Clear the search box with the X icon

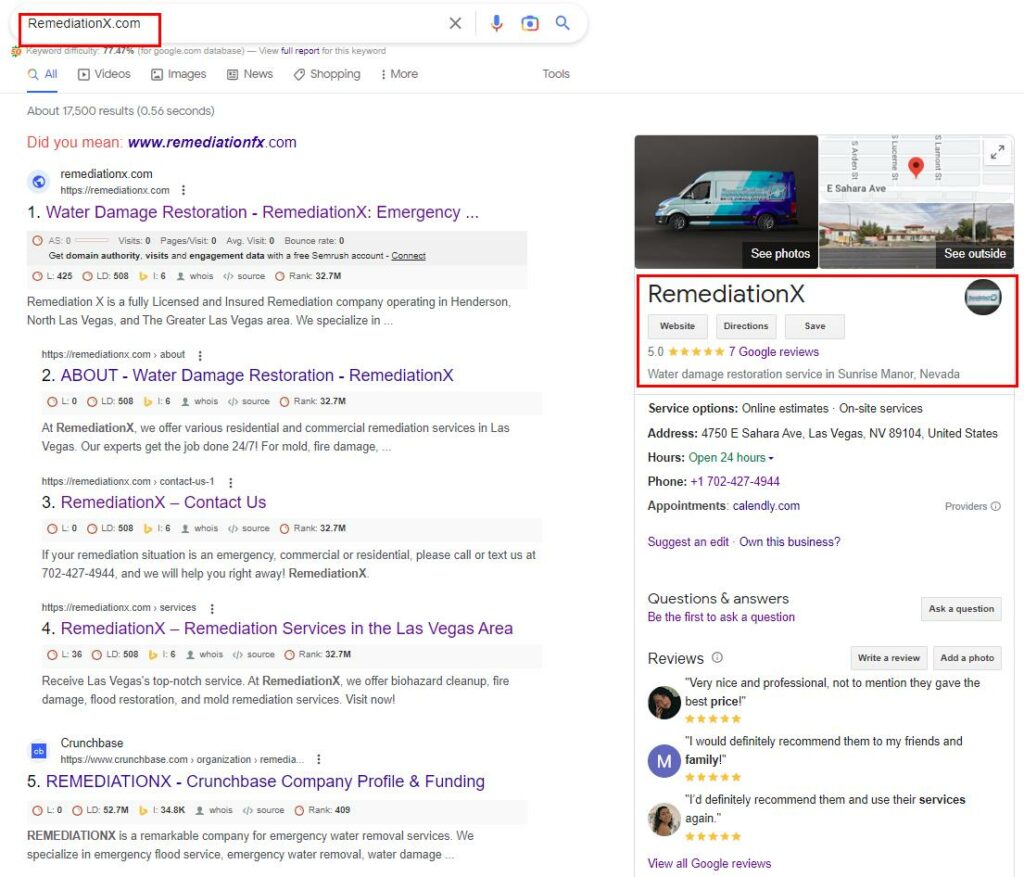point(455,24)
